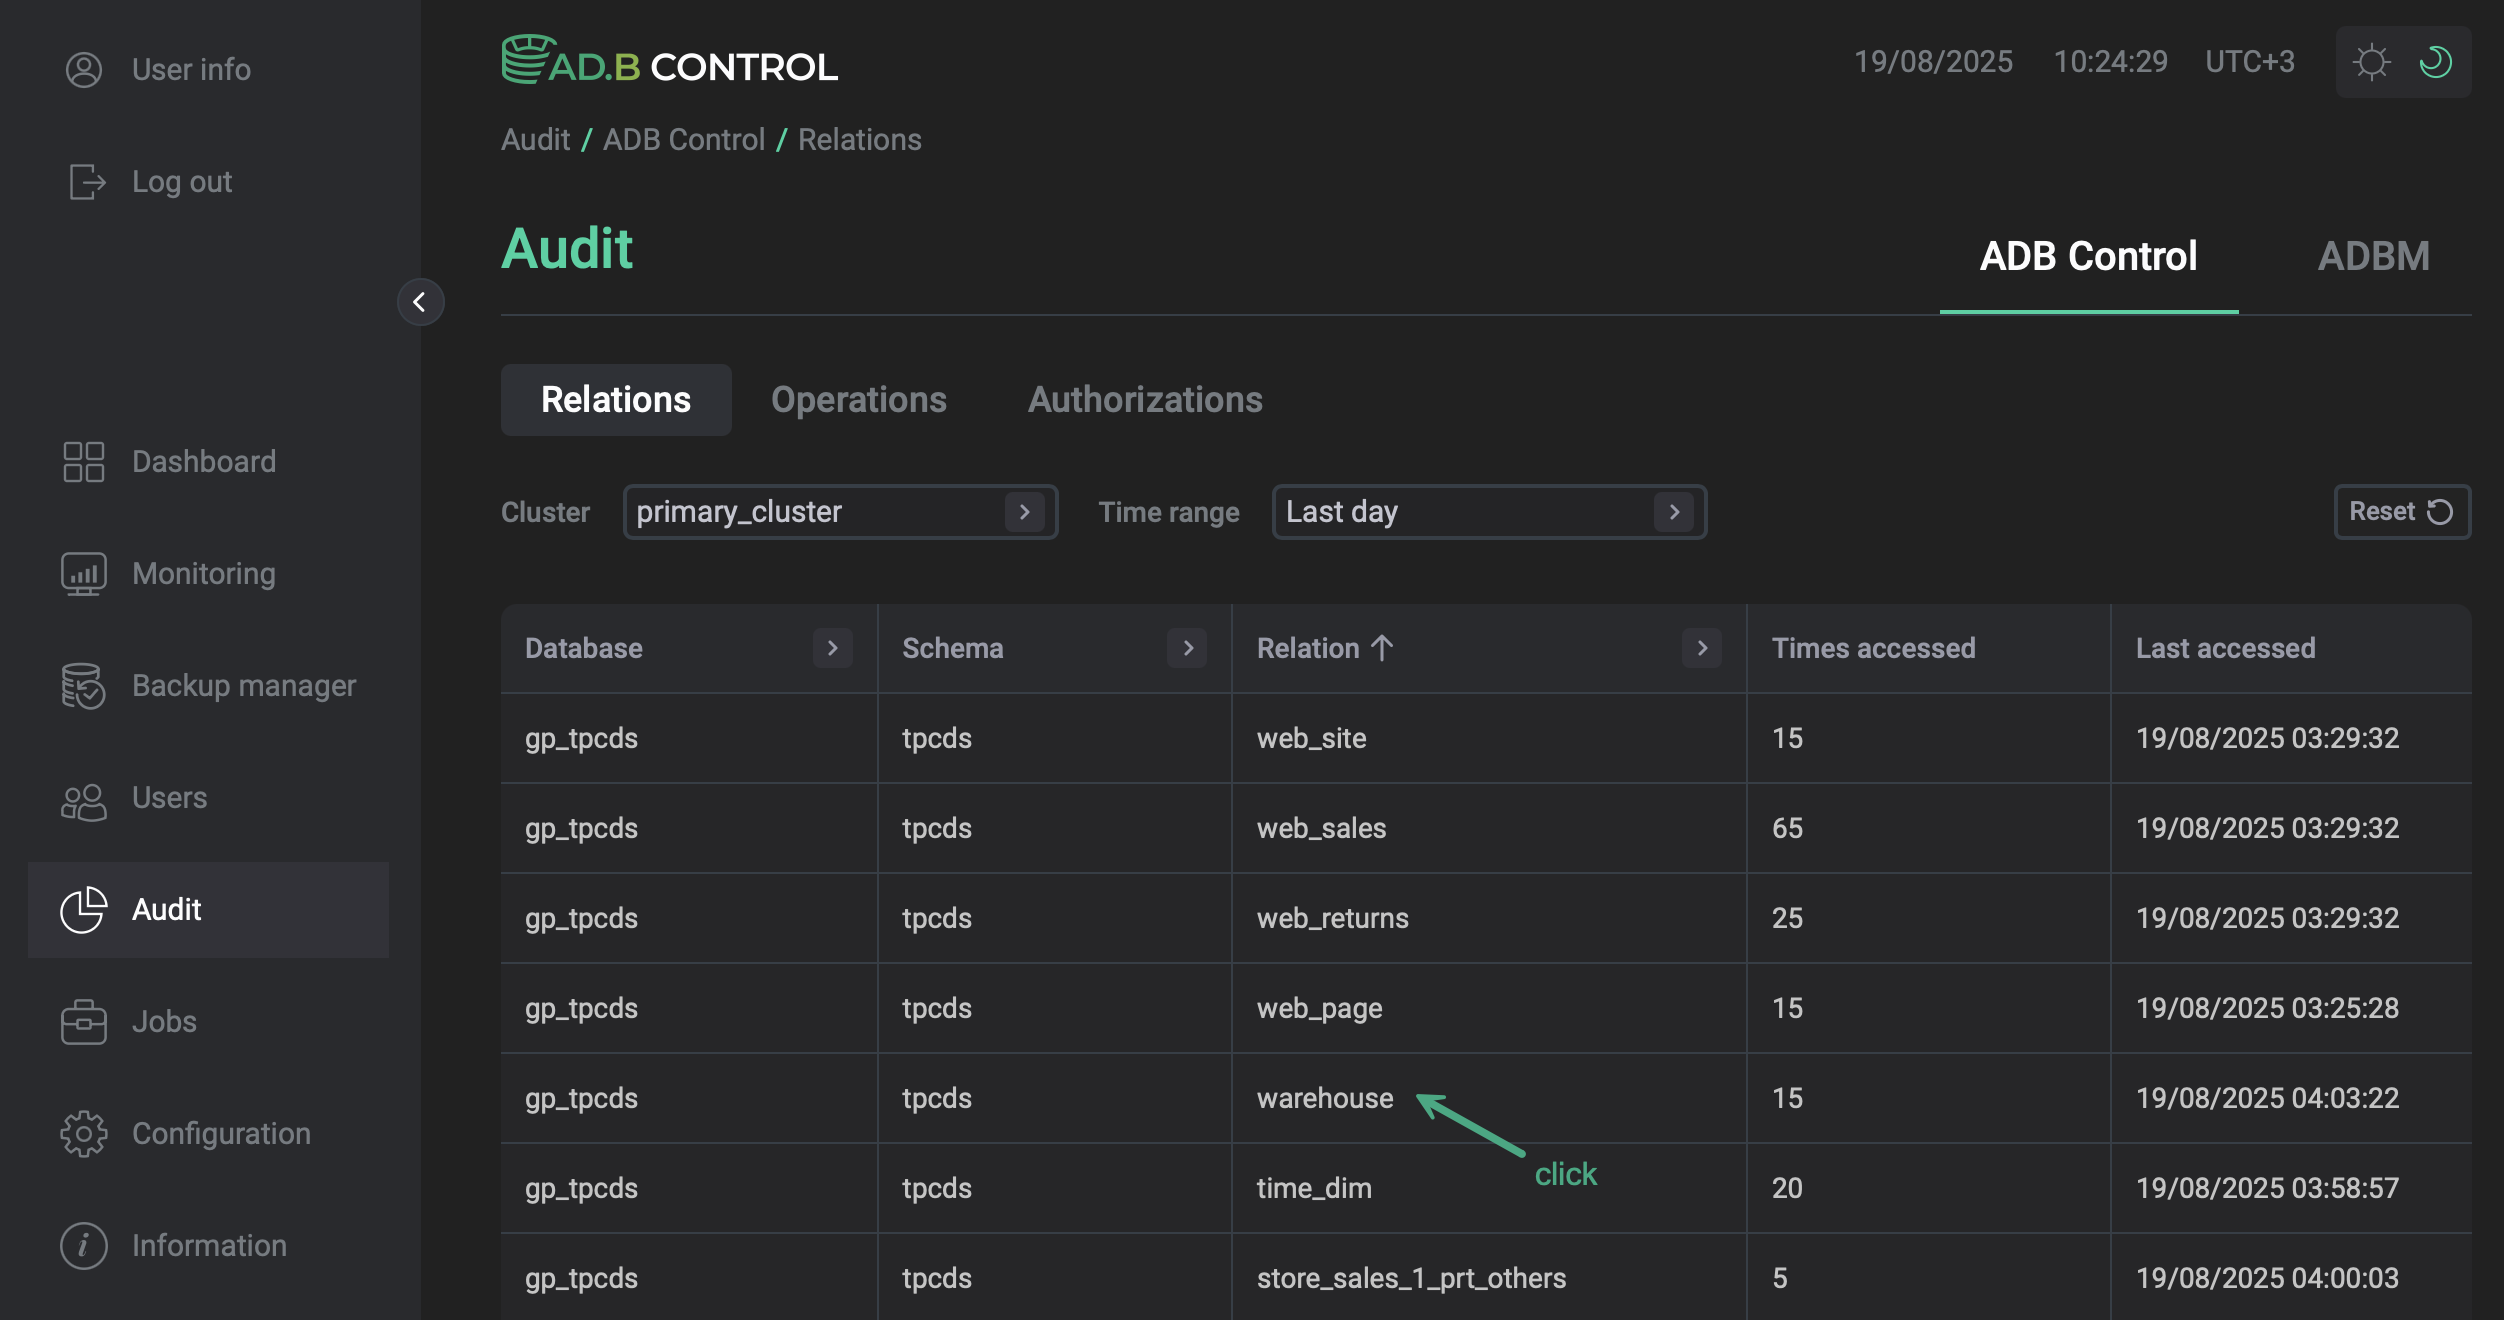Switch to the light theme sun toggle
The image size is (2504, 1320).
[2371, 62]
